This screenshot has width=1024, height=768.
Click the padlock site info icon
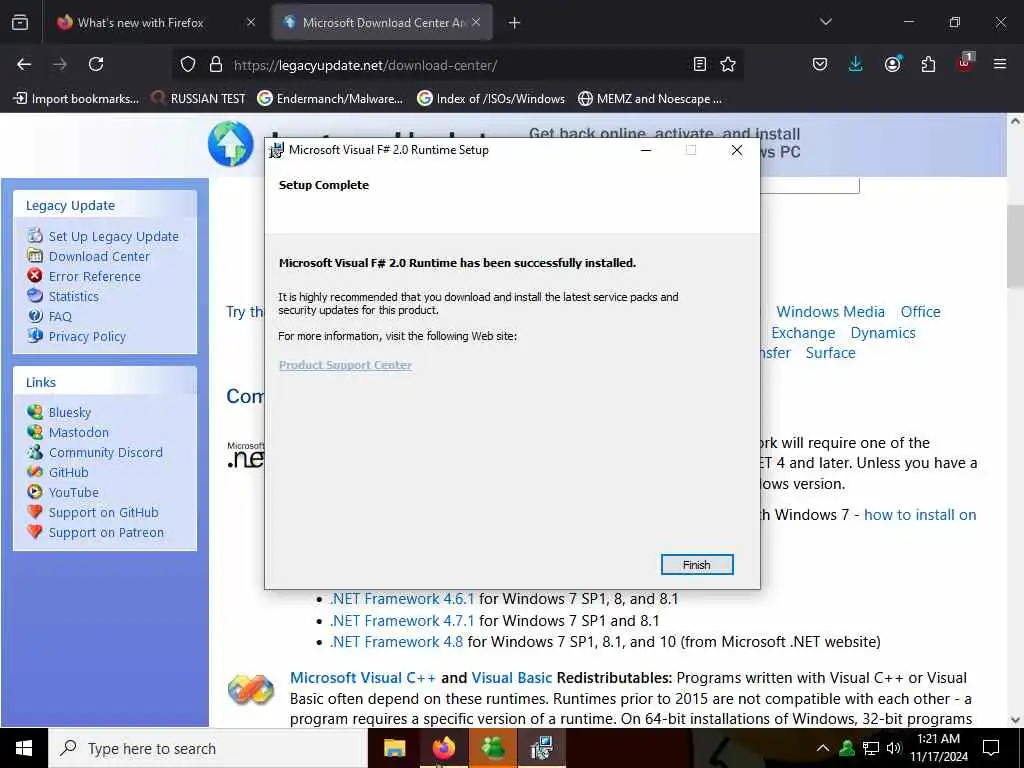pyautogui.click(x=216, y=64)
